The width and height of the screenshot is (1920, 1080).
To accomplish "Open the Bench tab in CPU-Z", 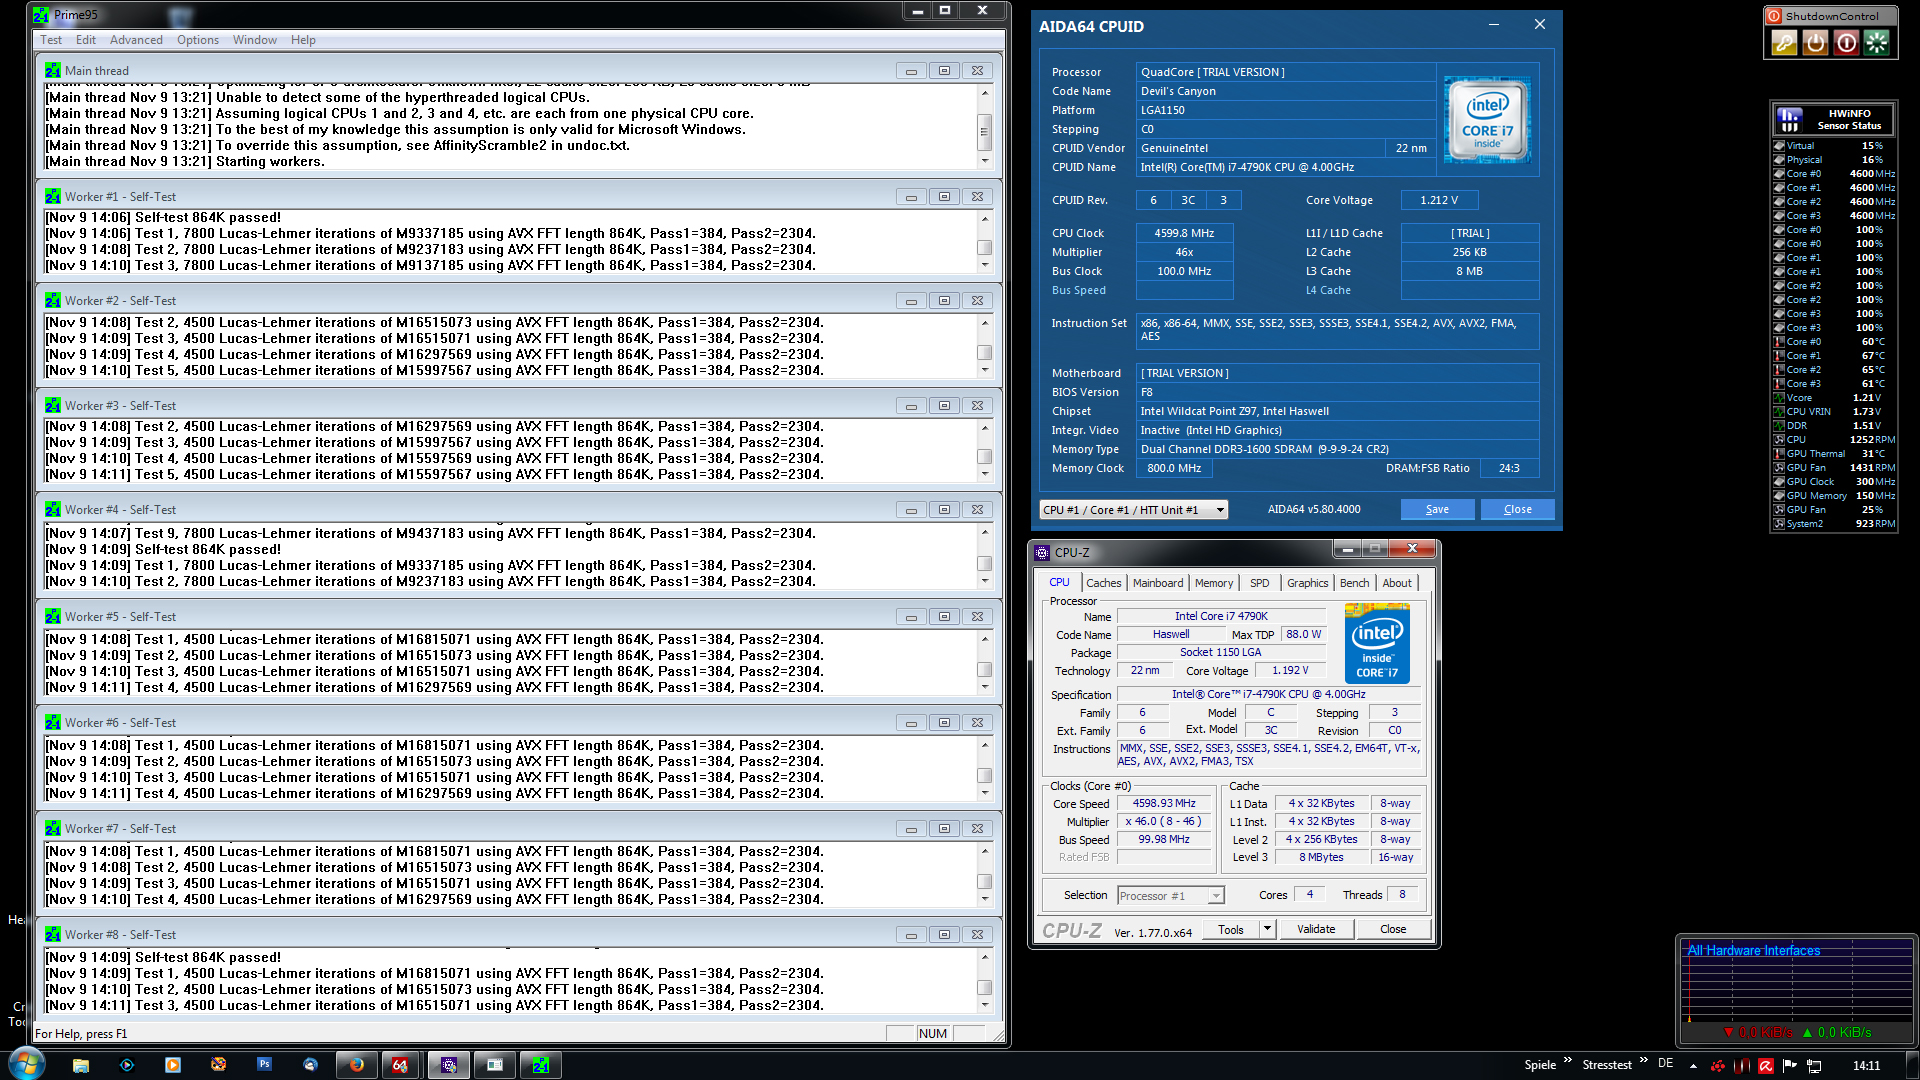I will [x=1354, y=583].
